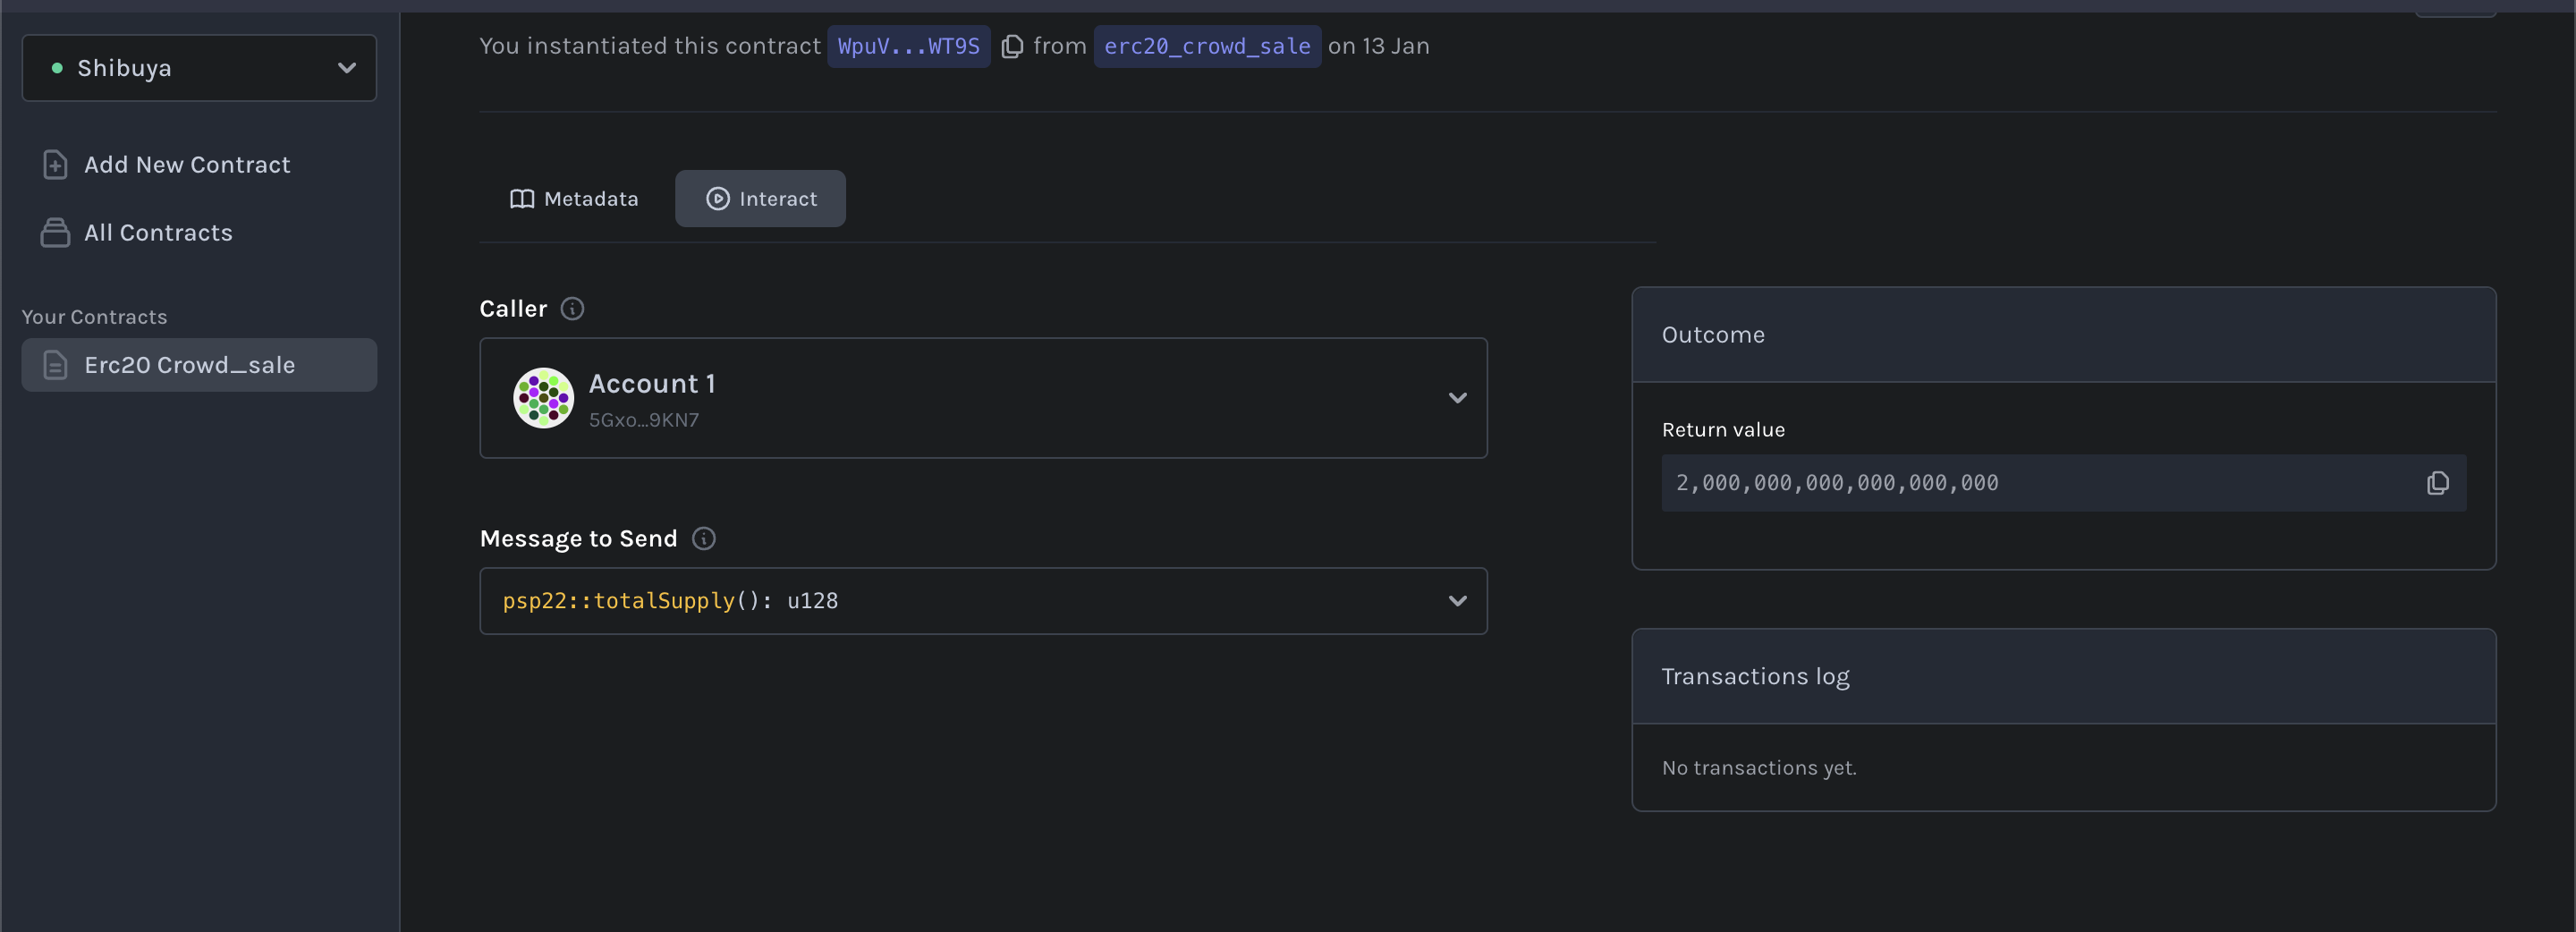Open the Shibuya network dropdown
Viewport: 2576px width, 932px height.
click(x=199, y=68)
